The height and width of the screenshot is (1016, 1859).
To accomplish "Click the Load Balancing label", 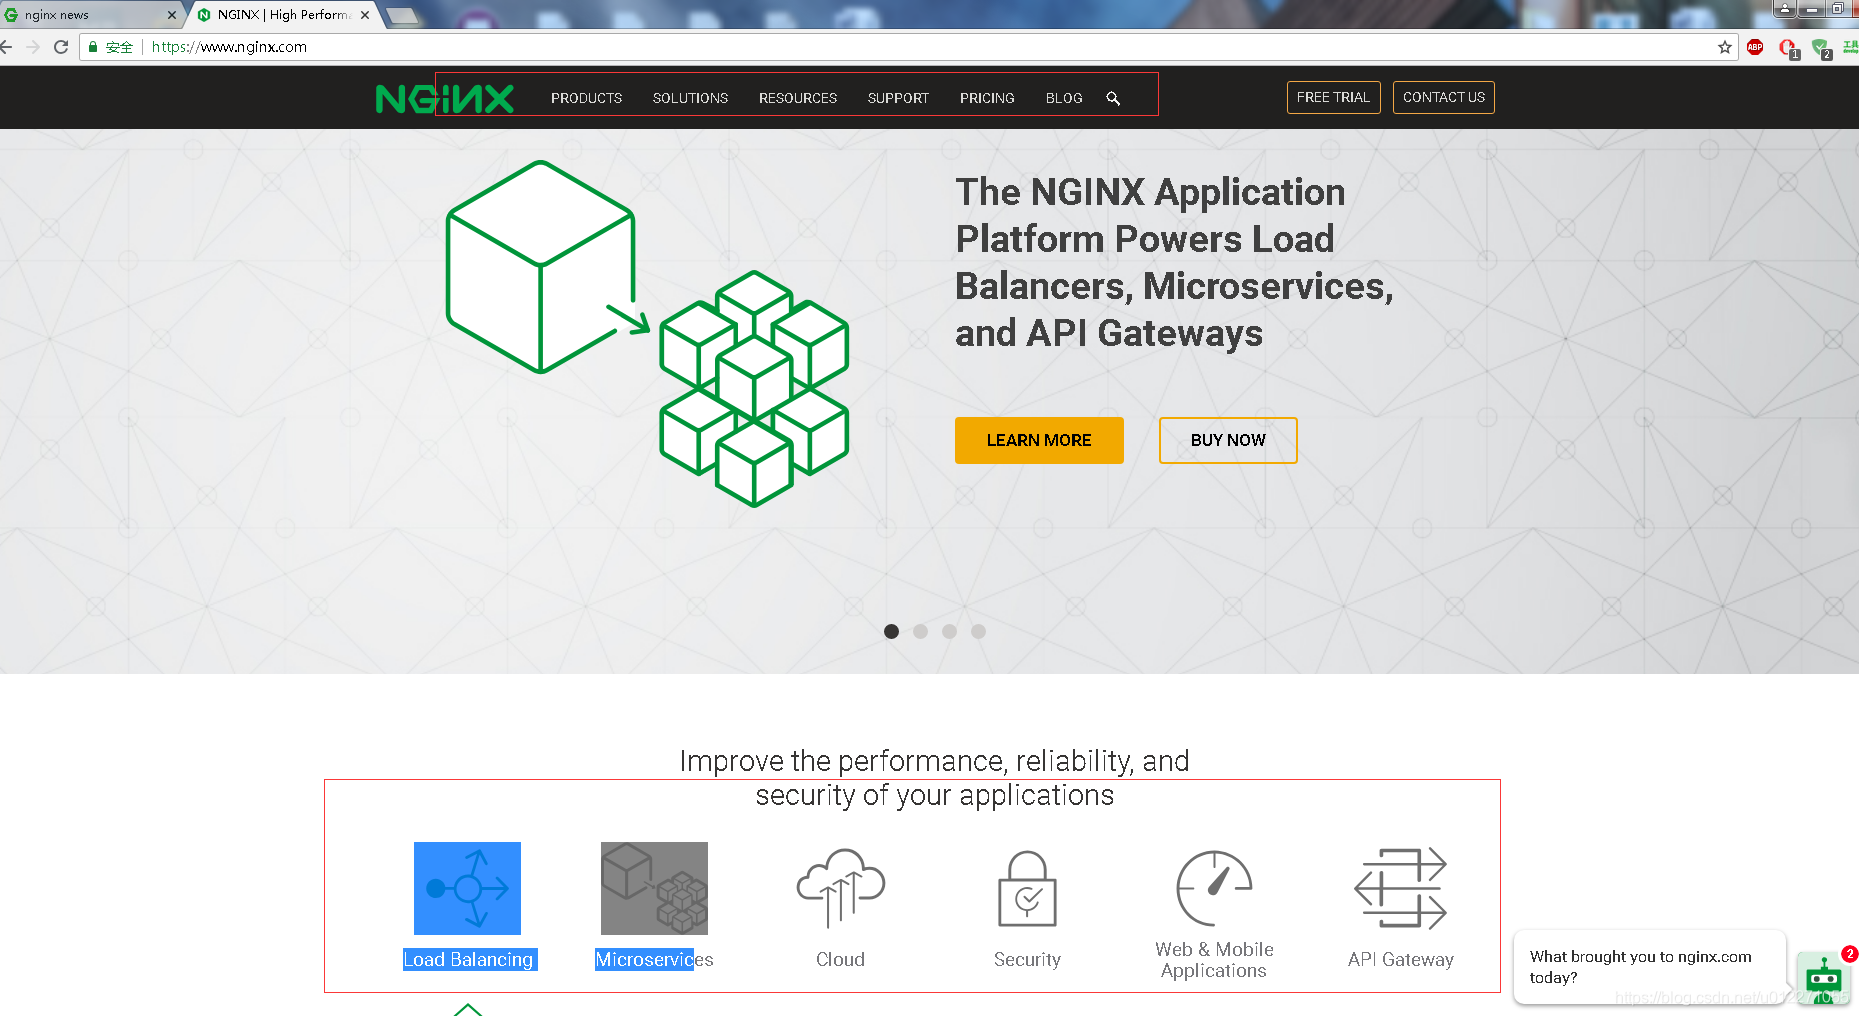I will 468,959.
